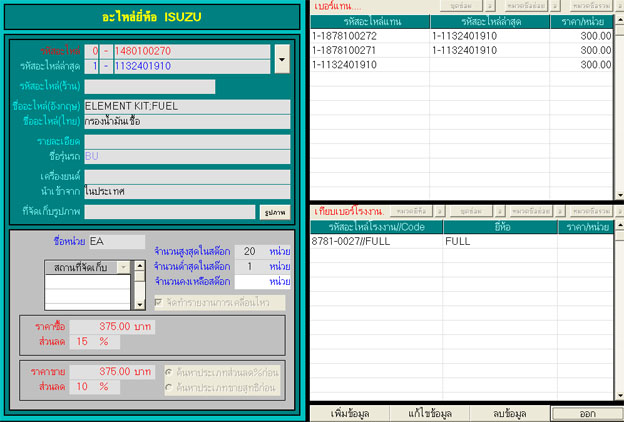624x422 pixels.
Task: Click the min stock quantity field 1
Action: point(250,267)
